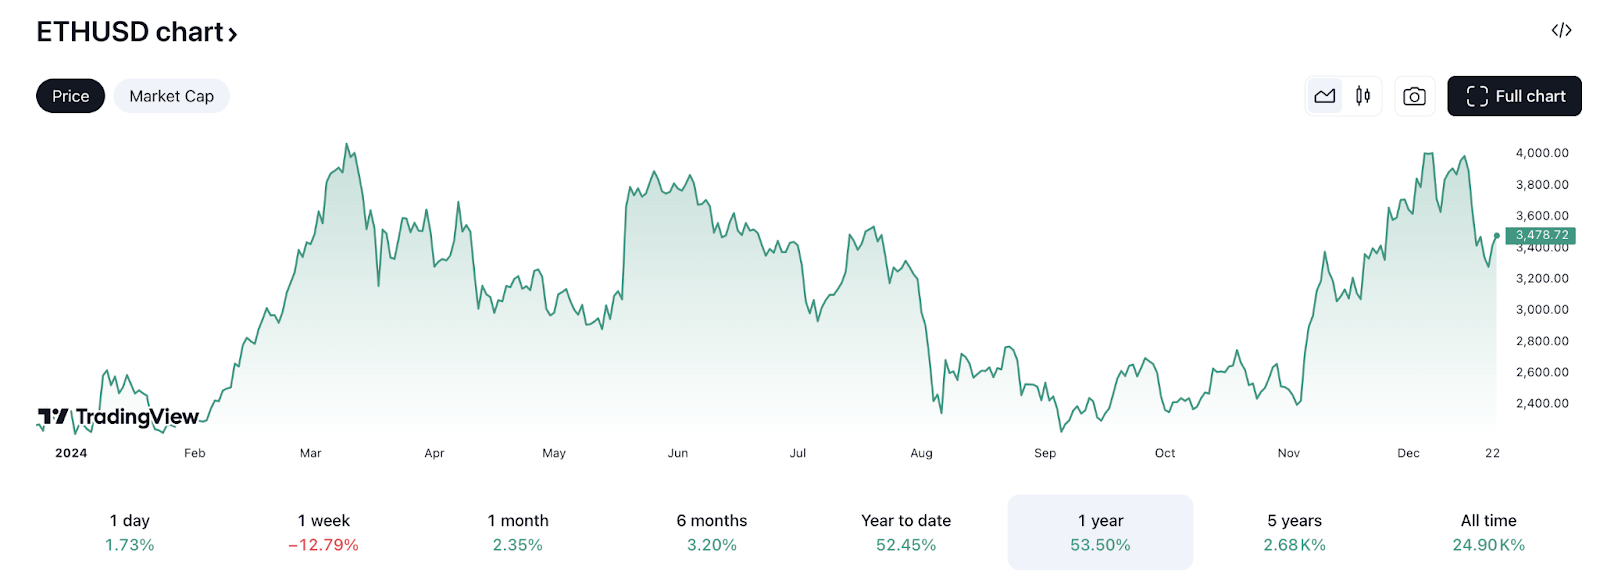Choose the 1 month range
This screenshot has height=581, width=1600.
pos(518,532)
